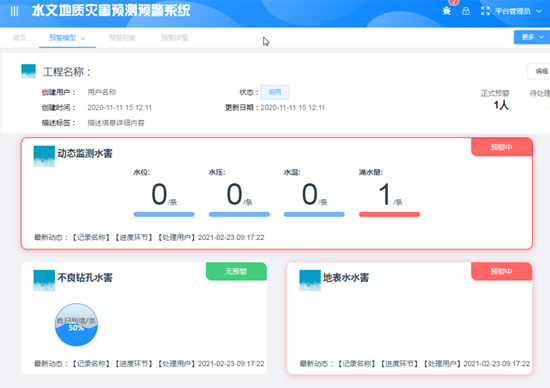Click the green 无预警 badge
This screenshot has height=388, width=550.
pos(236,271)
